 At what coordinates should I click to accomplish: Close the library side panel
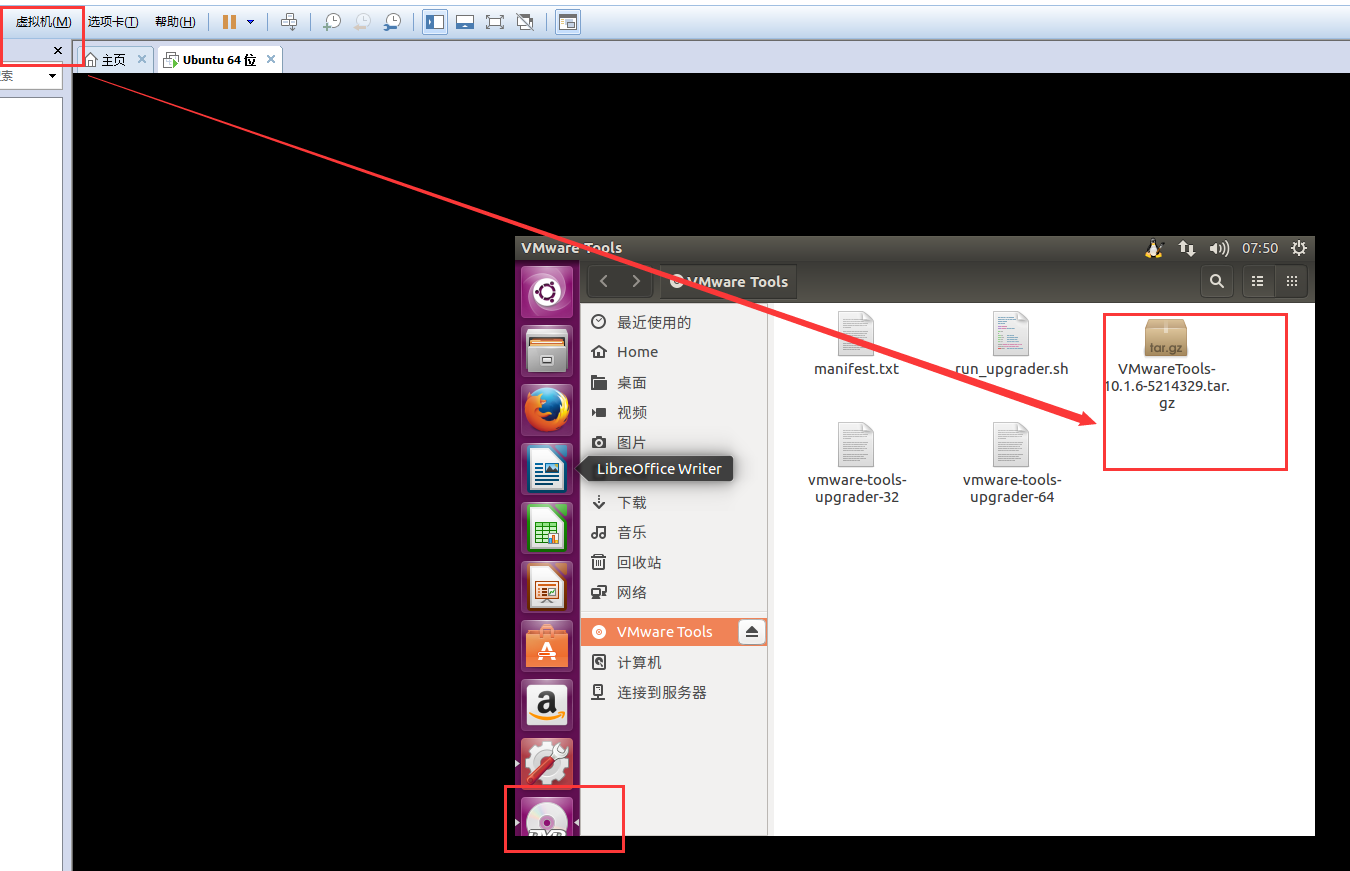[x=58, y=51]
